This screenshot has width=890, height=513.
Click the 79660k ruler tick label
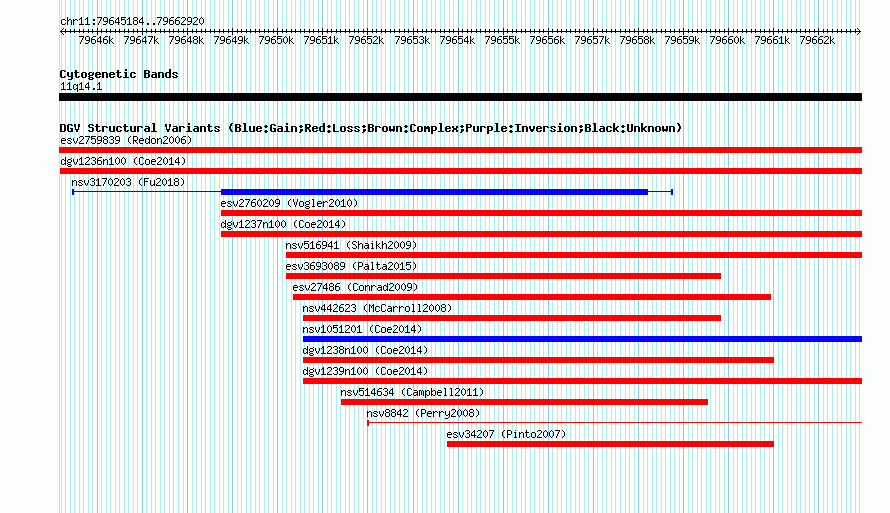click(x=727, y=40)
